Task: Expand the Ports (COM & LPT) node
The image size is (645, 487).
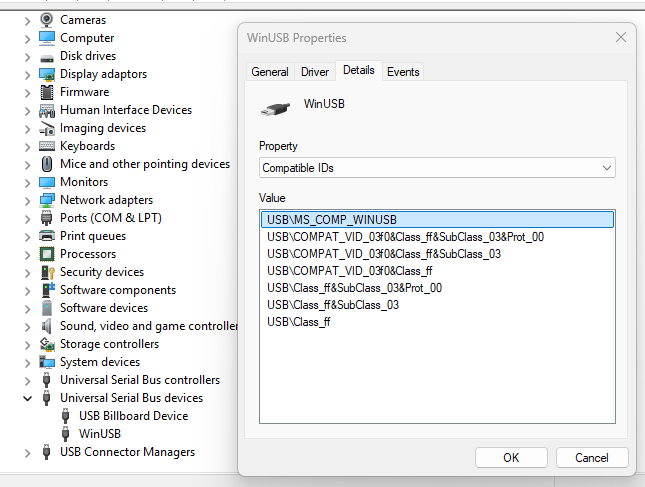Action: (27, 218)
